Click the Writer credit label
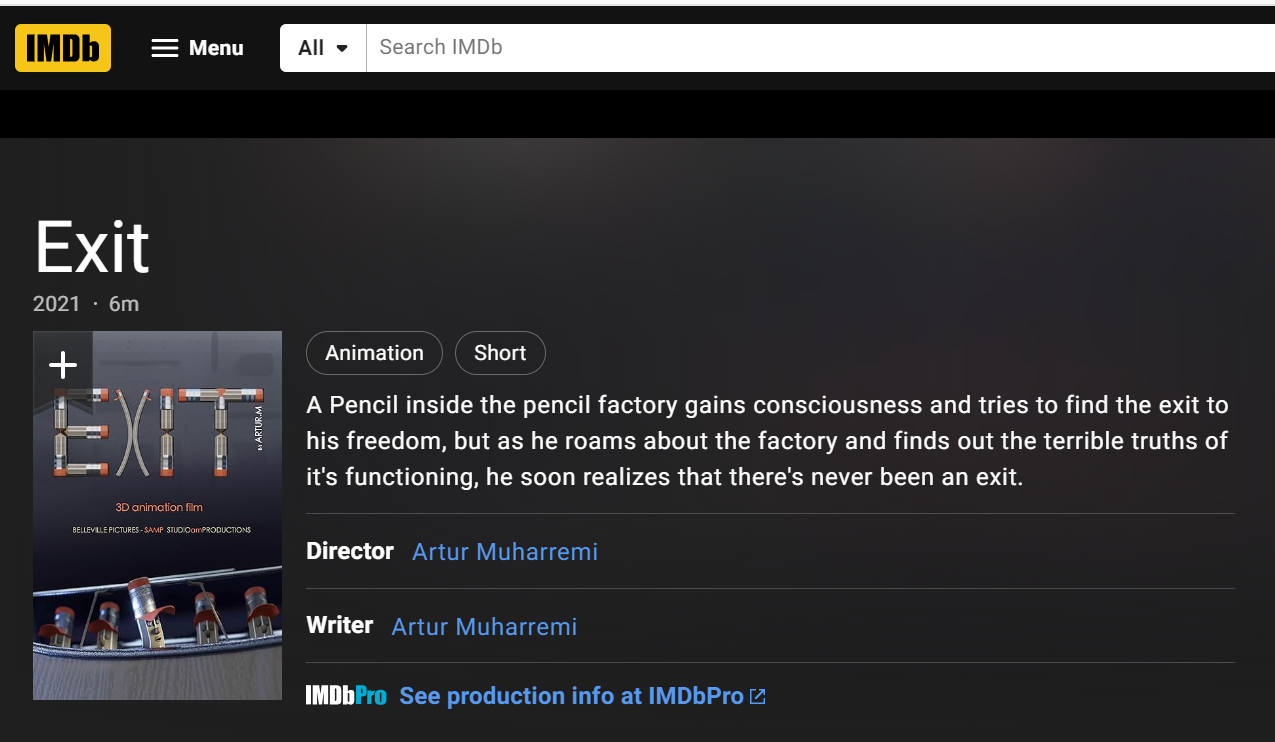 click(x=339, y=626)
